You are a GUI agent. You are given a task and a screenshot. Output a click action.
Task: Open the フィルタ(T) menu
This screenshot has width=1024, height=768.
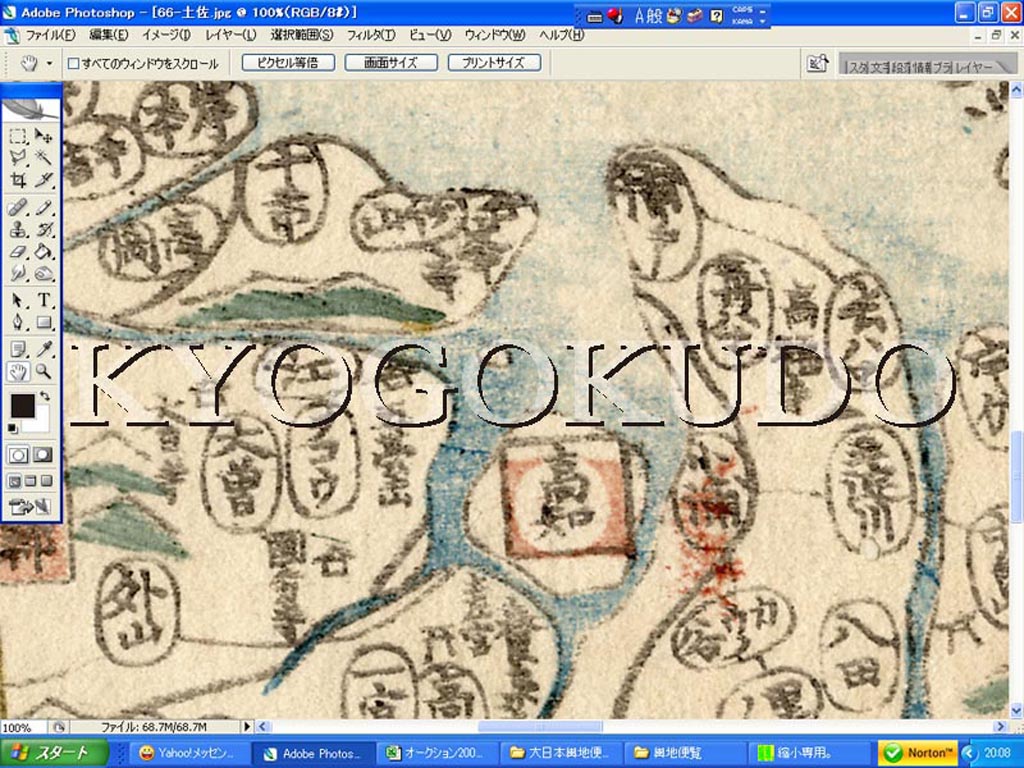[370, 35]
